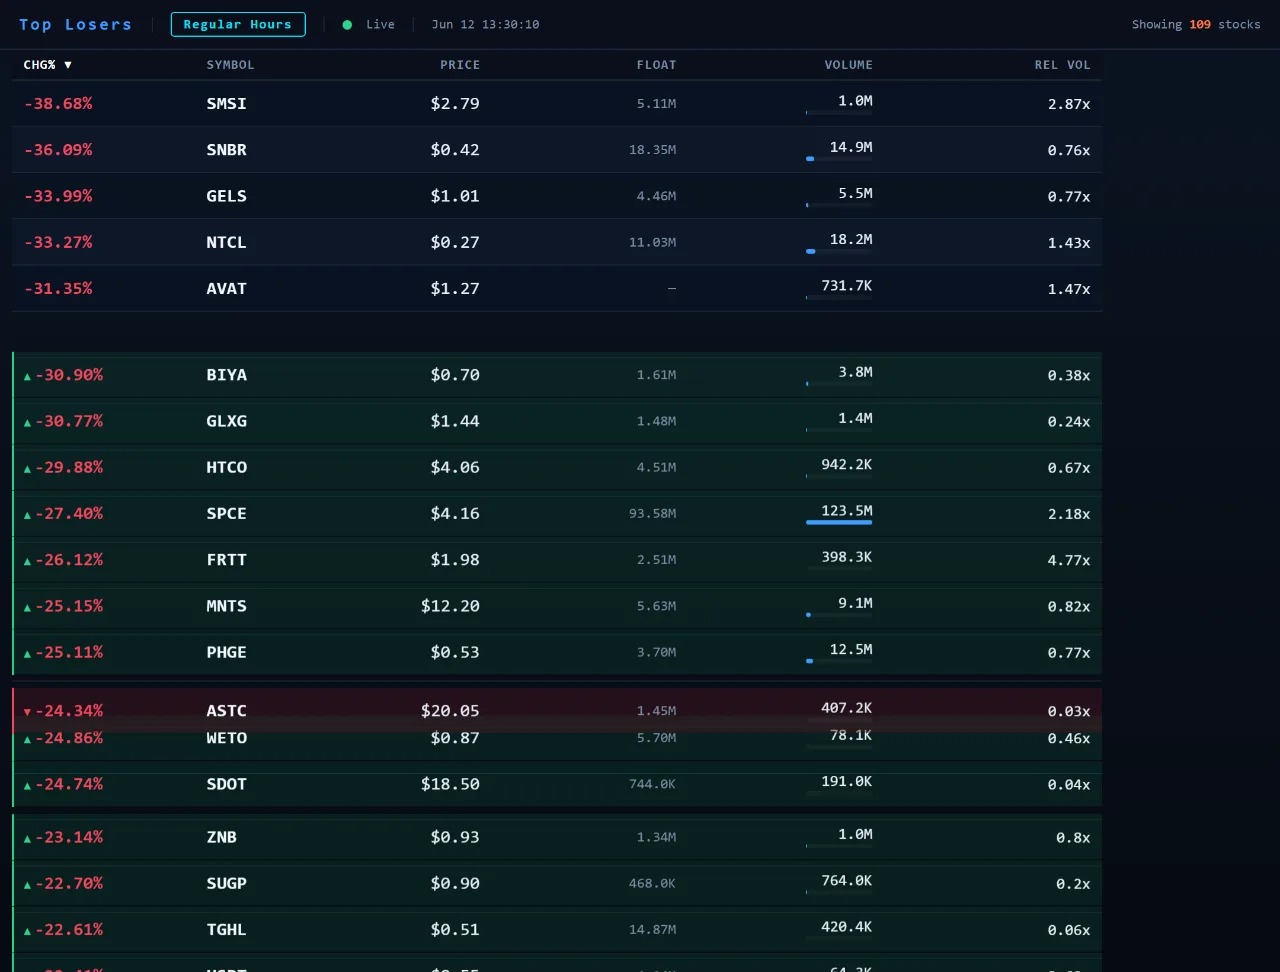The width and height of the screenshot is (1280, 972).
Task: Click the FLOAT column header
Action: [x=656, y=65]
